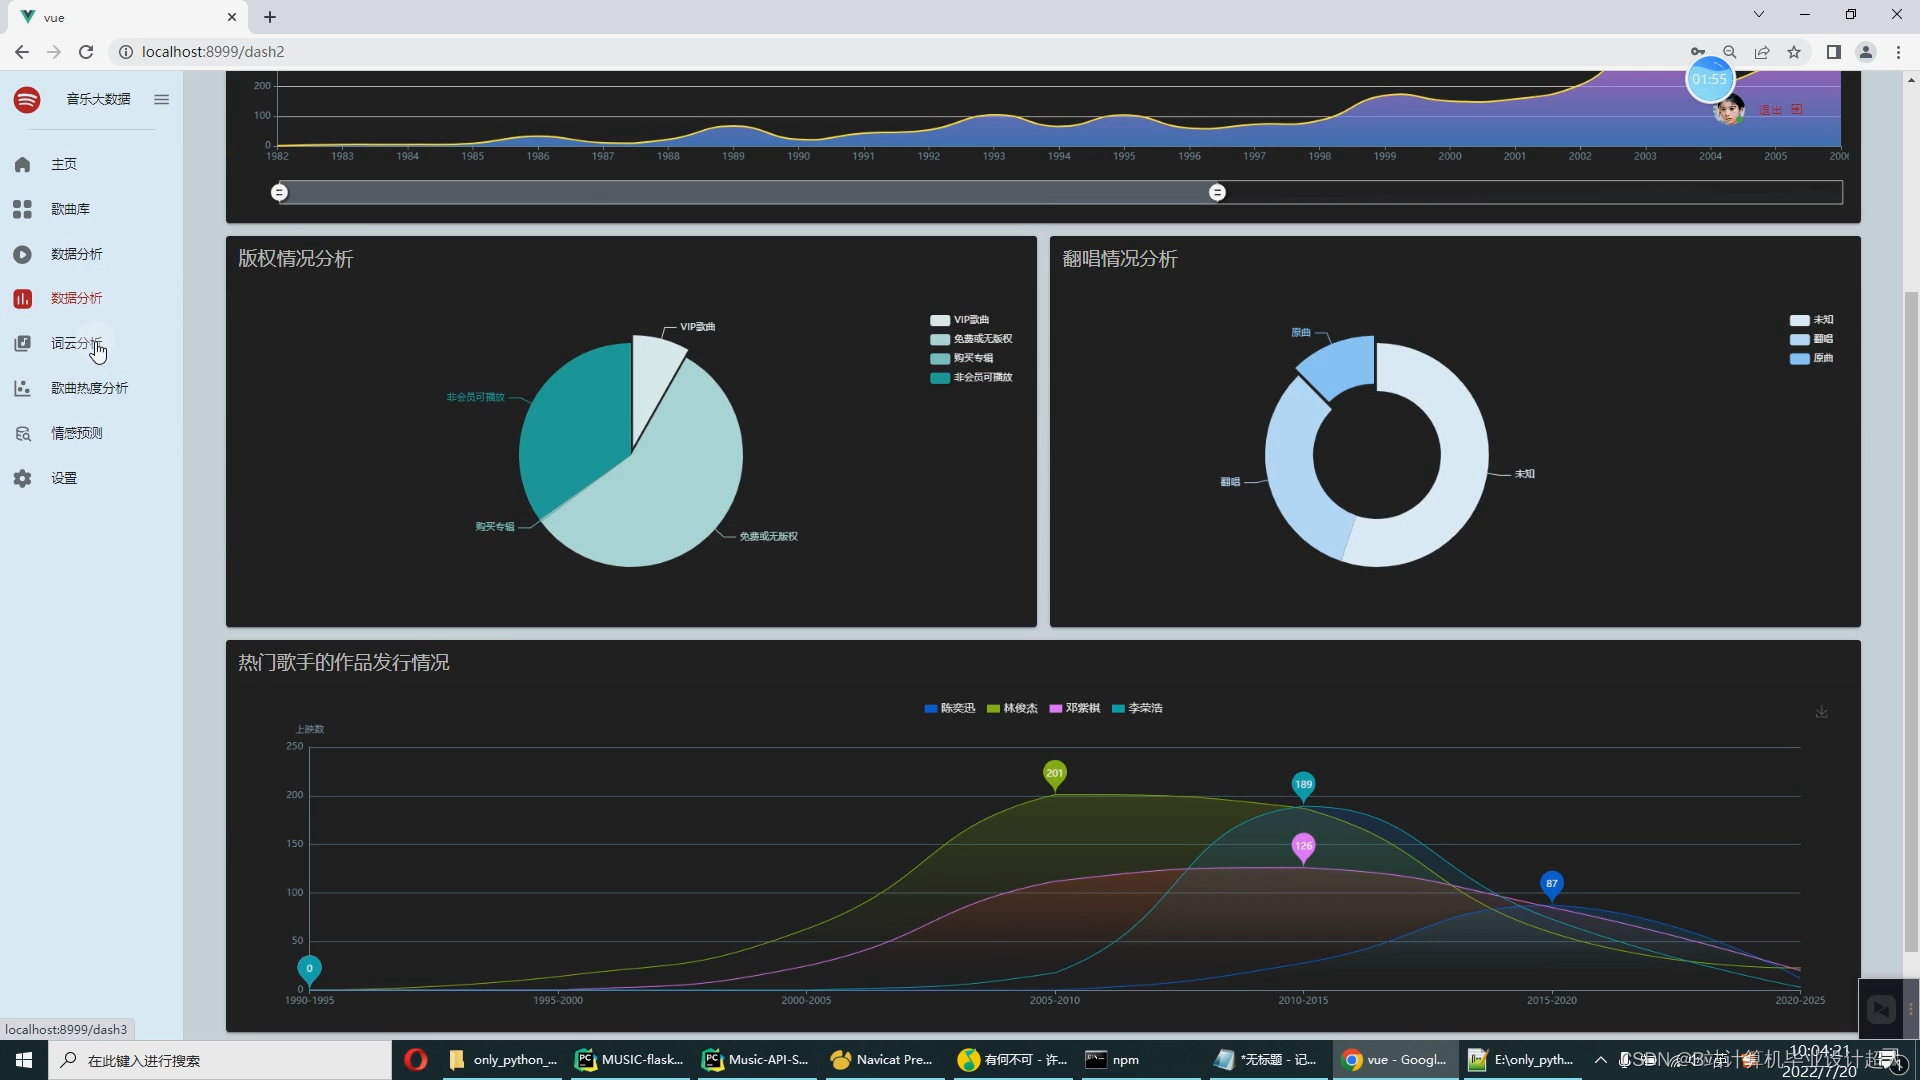
Task: Click left handle of the year zoom slider
Action: pyautogui.click(x=280, y=192)
